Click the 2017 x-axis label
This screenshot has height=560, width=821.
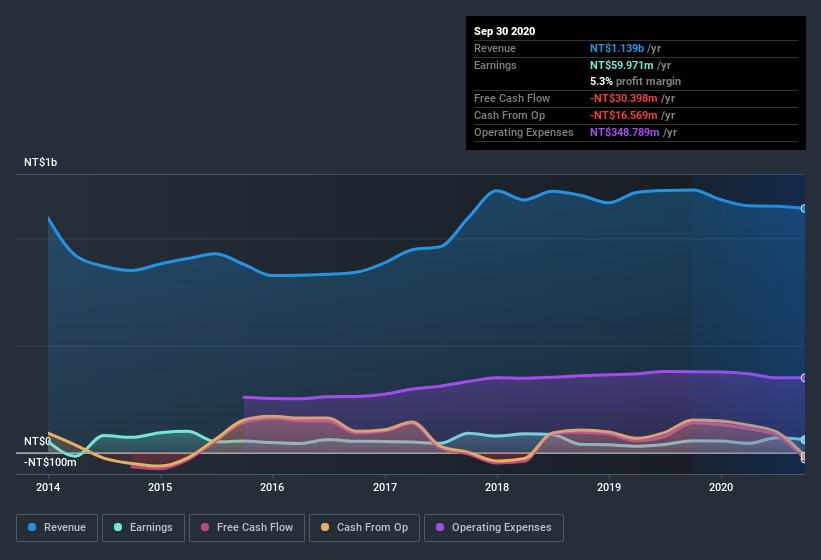click(x=385, y=487)
